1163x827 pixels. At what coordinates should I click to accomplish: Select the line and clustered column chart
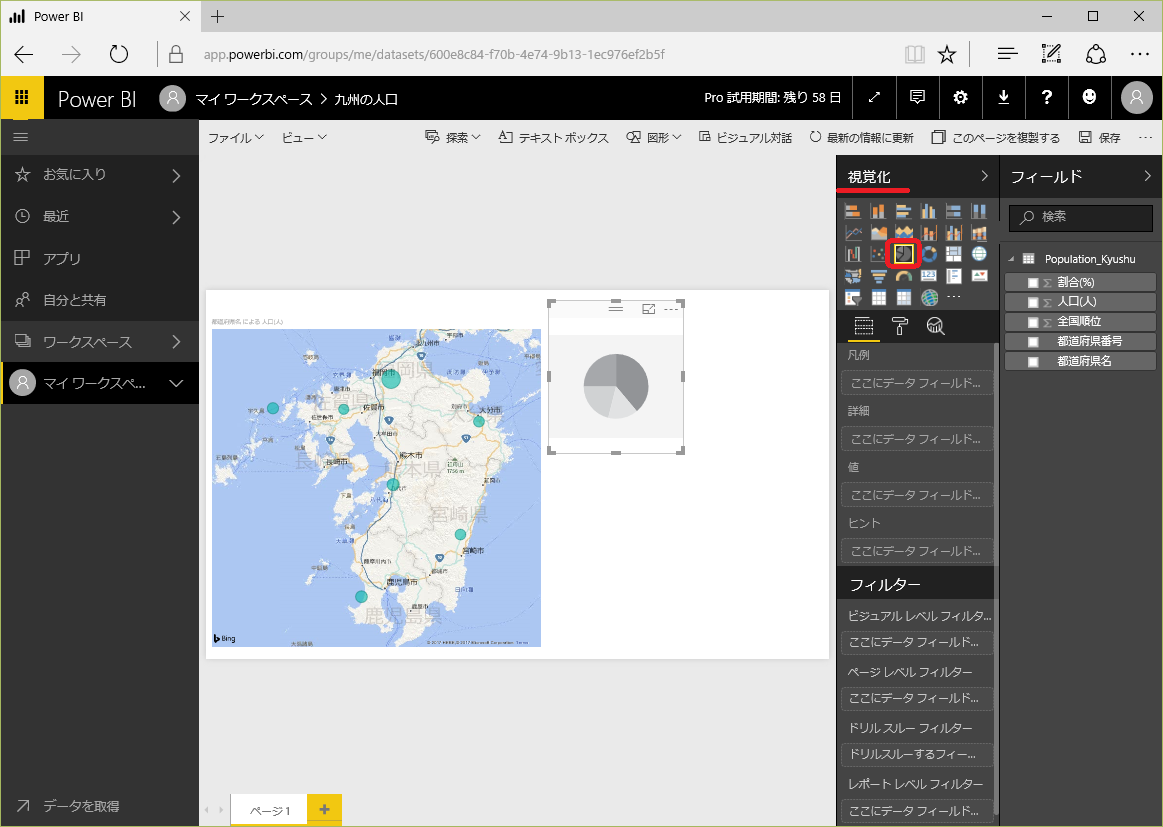(954, 233)
